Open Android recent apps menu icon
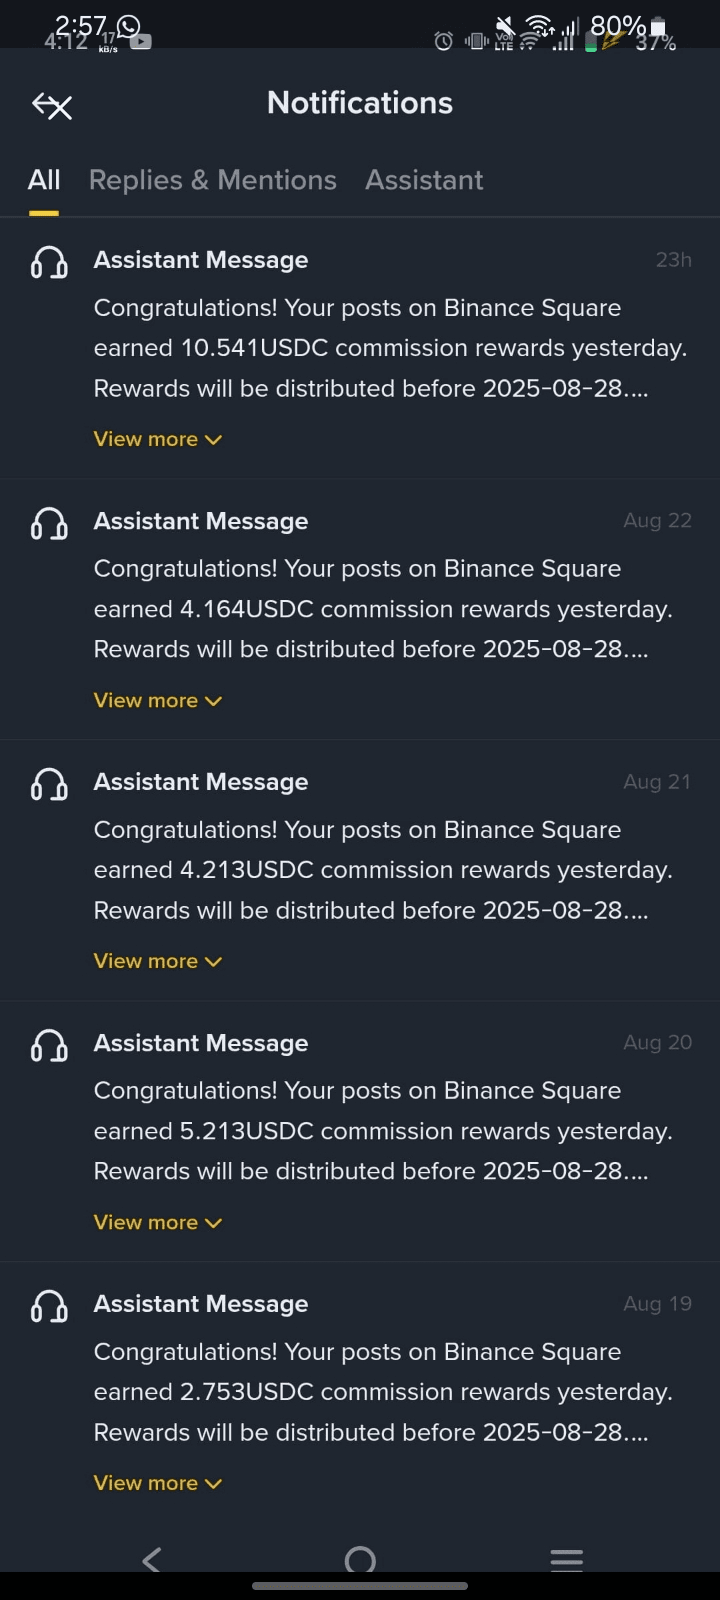Screen dimensions: 720x1600 [566, 1559]
